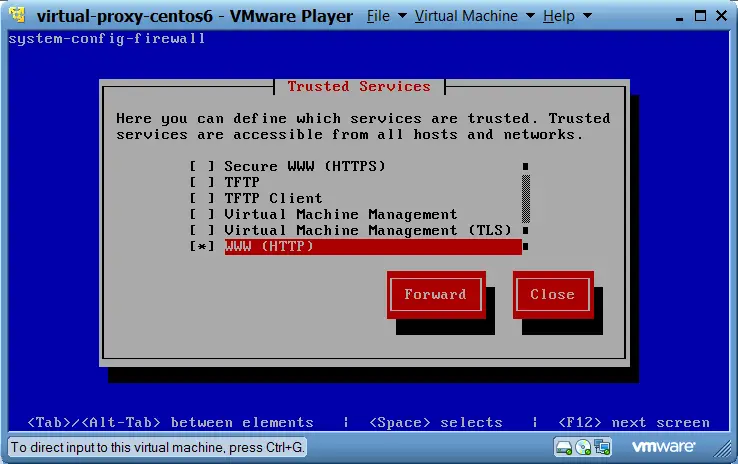Click the VMware Player title bar app icon
This screenshot has width=738, height=464.
coord(17,15)
